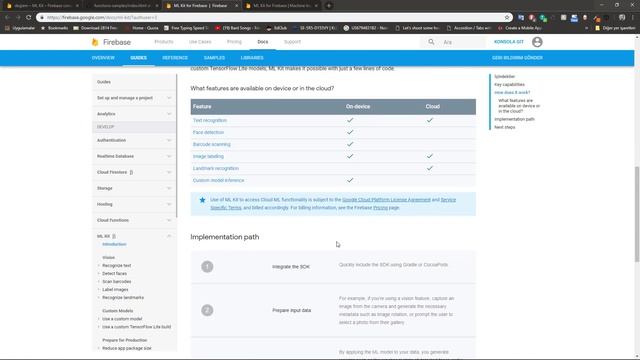Click step 2 circle for Prepare input data

(x=207, y=310)
